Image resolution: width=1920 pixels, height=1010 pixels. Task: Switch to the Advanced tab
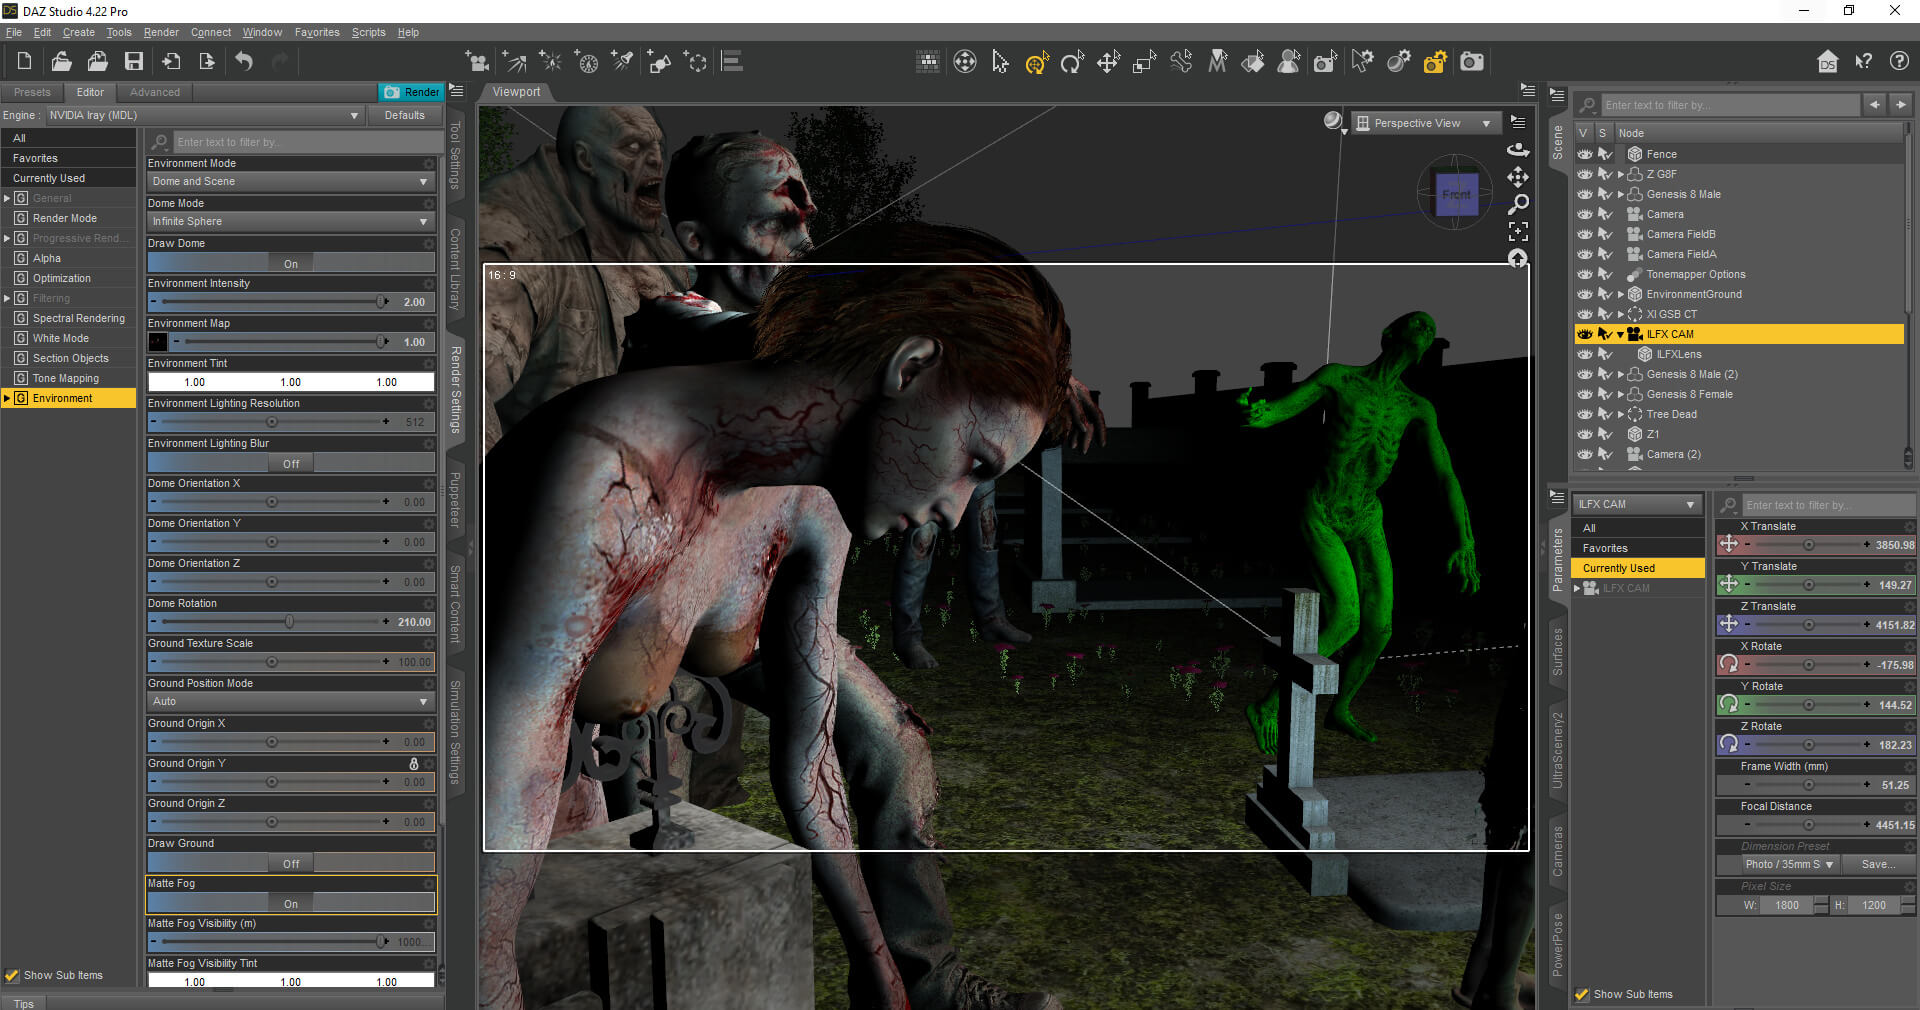coord(155,92)
